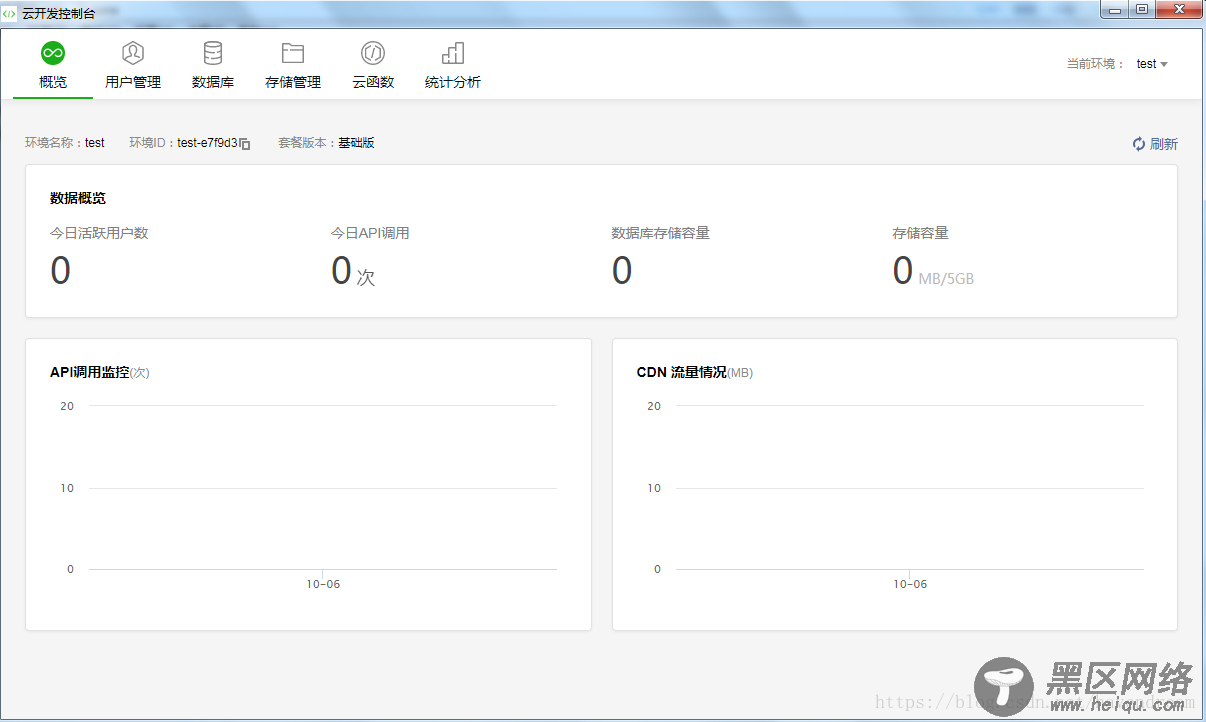Open the 统计分析 statistics chart icon
The image size is (1206, 722).
(x=453, y=53)
